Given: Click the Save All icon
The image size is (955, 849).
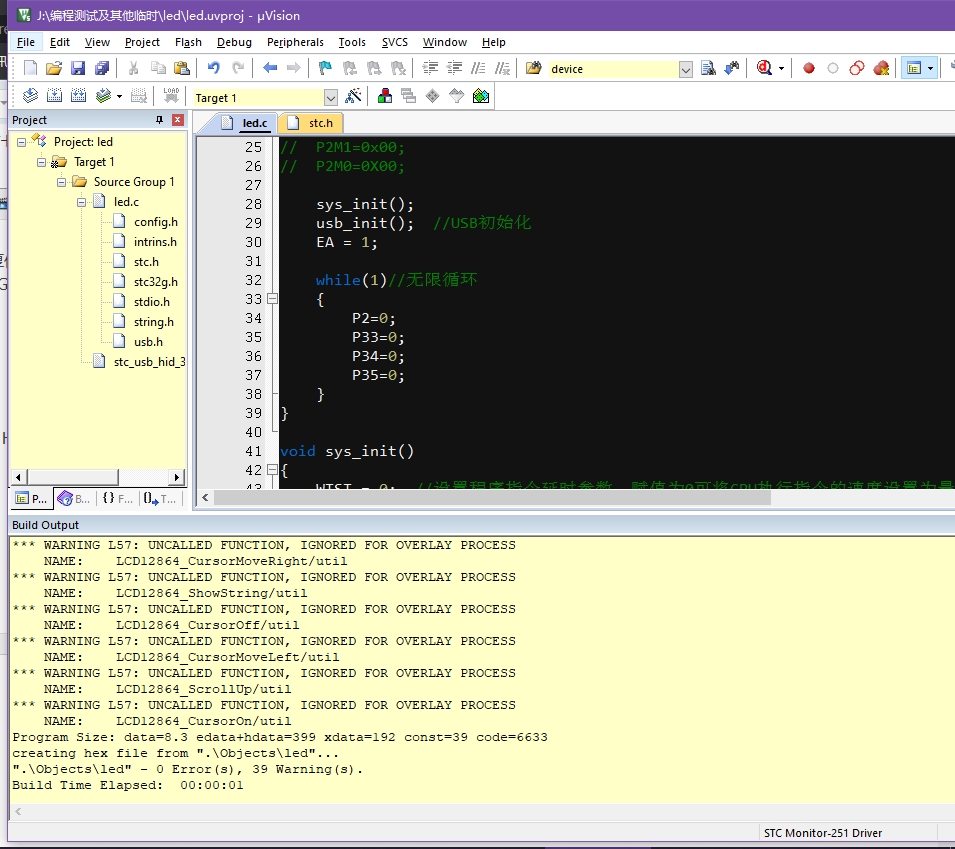Looking at the screenshot, I should tap(102, 68).
